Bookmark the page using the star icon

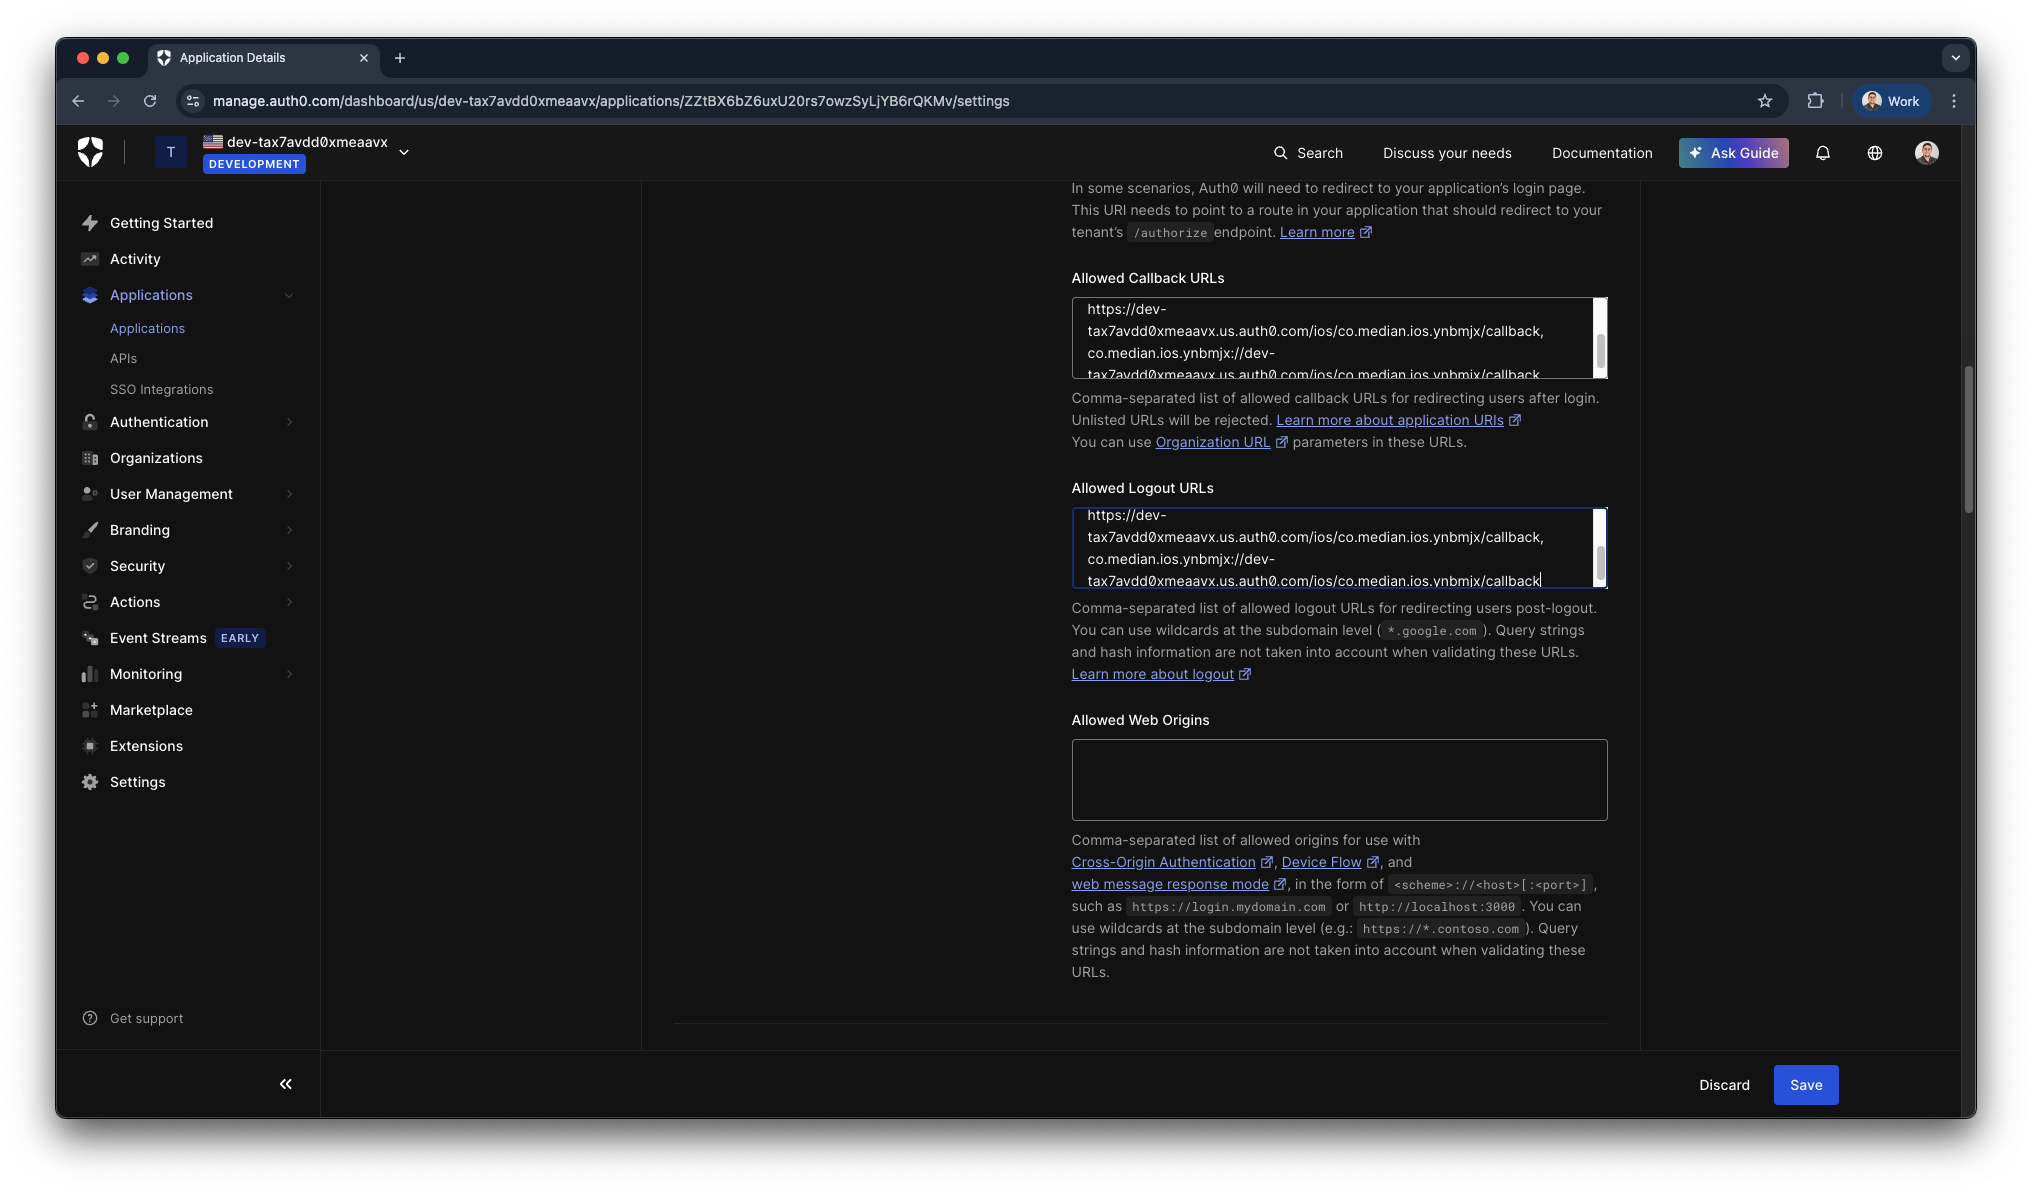(1765, 101)
